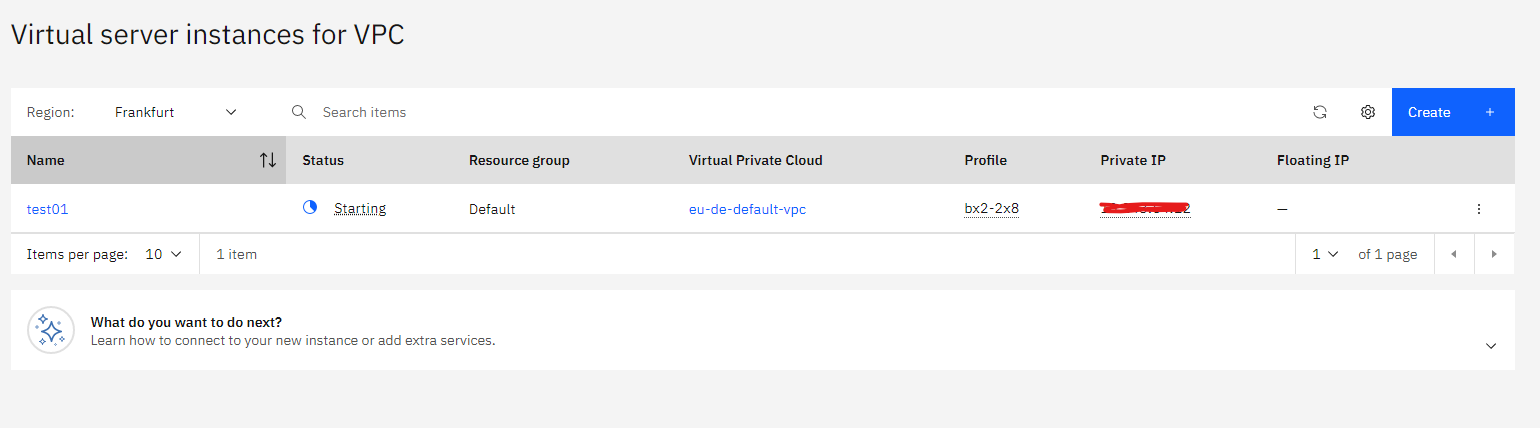Image resolution: width=1540 pixels, height=428 pixels.
Task: Open the page number selector dropdown
Action: [x=1325, y=254]
